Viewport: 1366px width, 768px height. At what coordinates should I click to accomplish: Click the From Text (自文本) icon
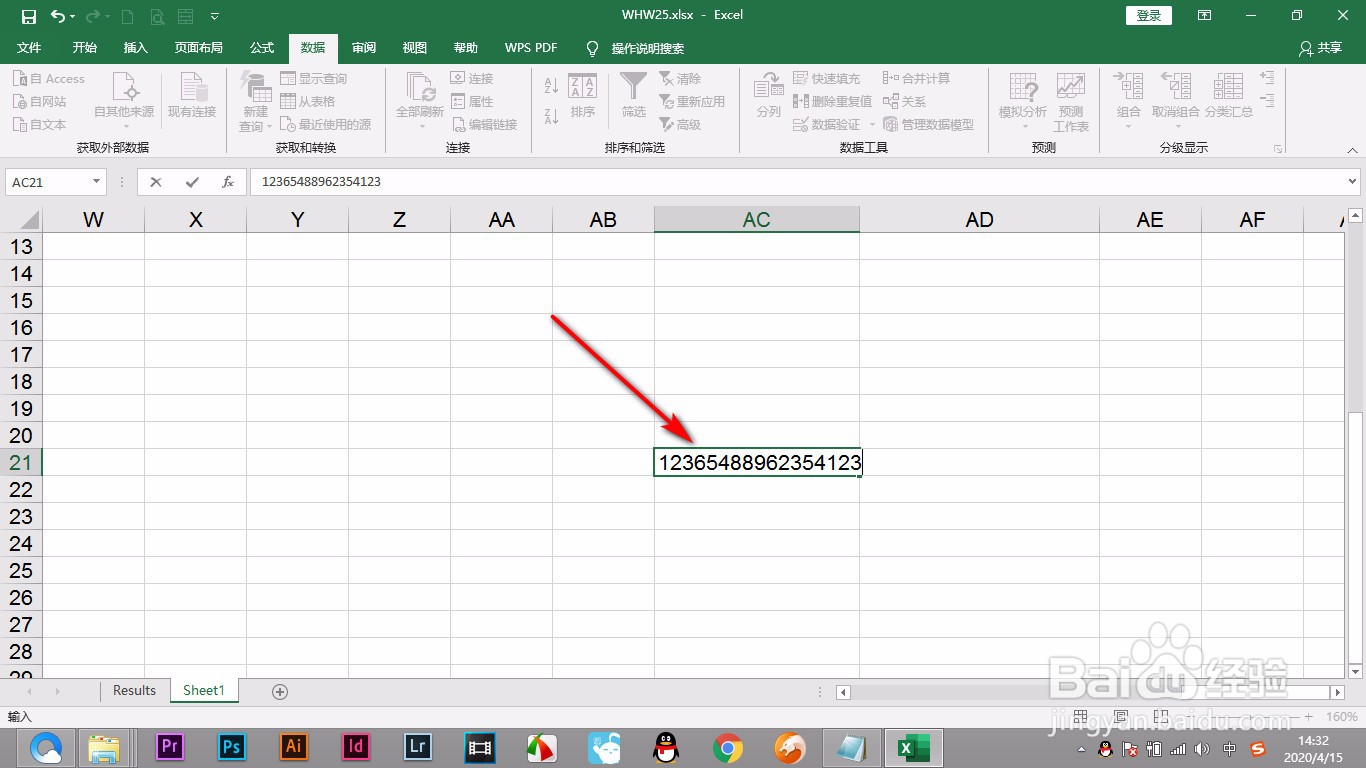[19, 125]
